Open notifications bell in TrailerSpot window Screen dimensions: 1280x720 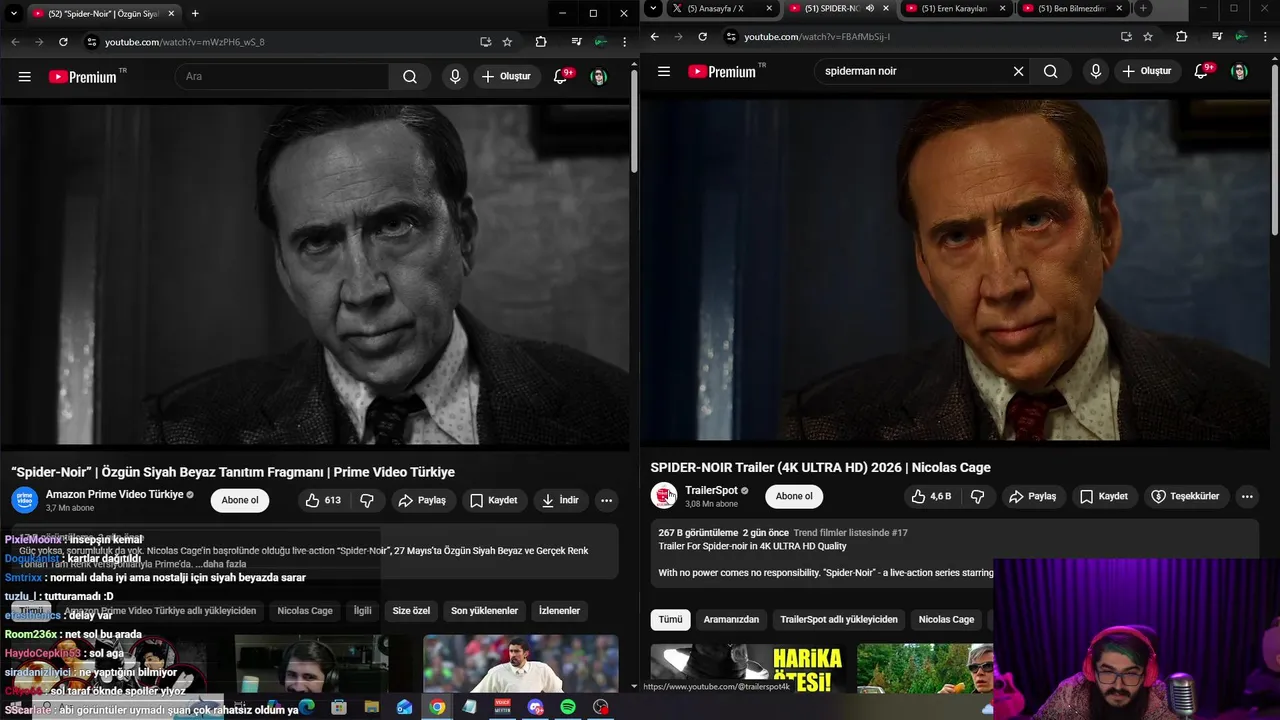[1202, 71]
